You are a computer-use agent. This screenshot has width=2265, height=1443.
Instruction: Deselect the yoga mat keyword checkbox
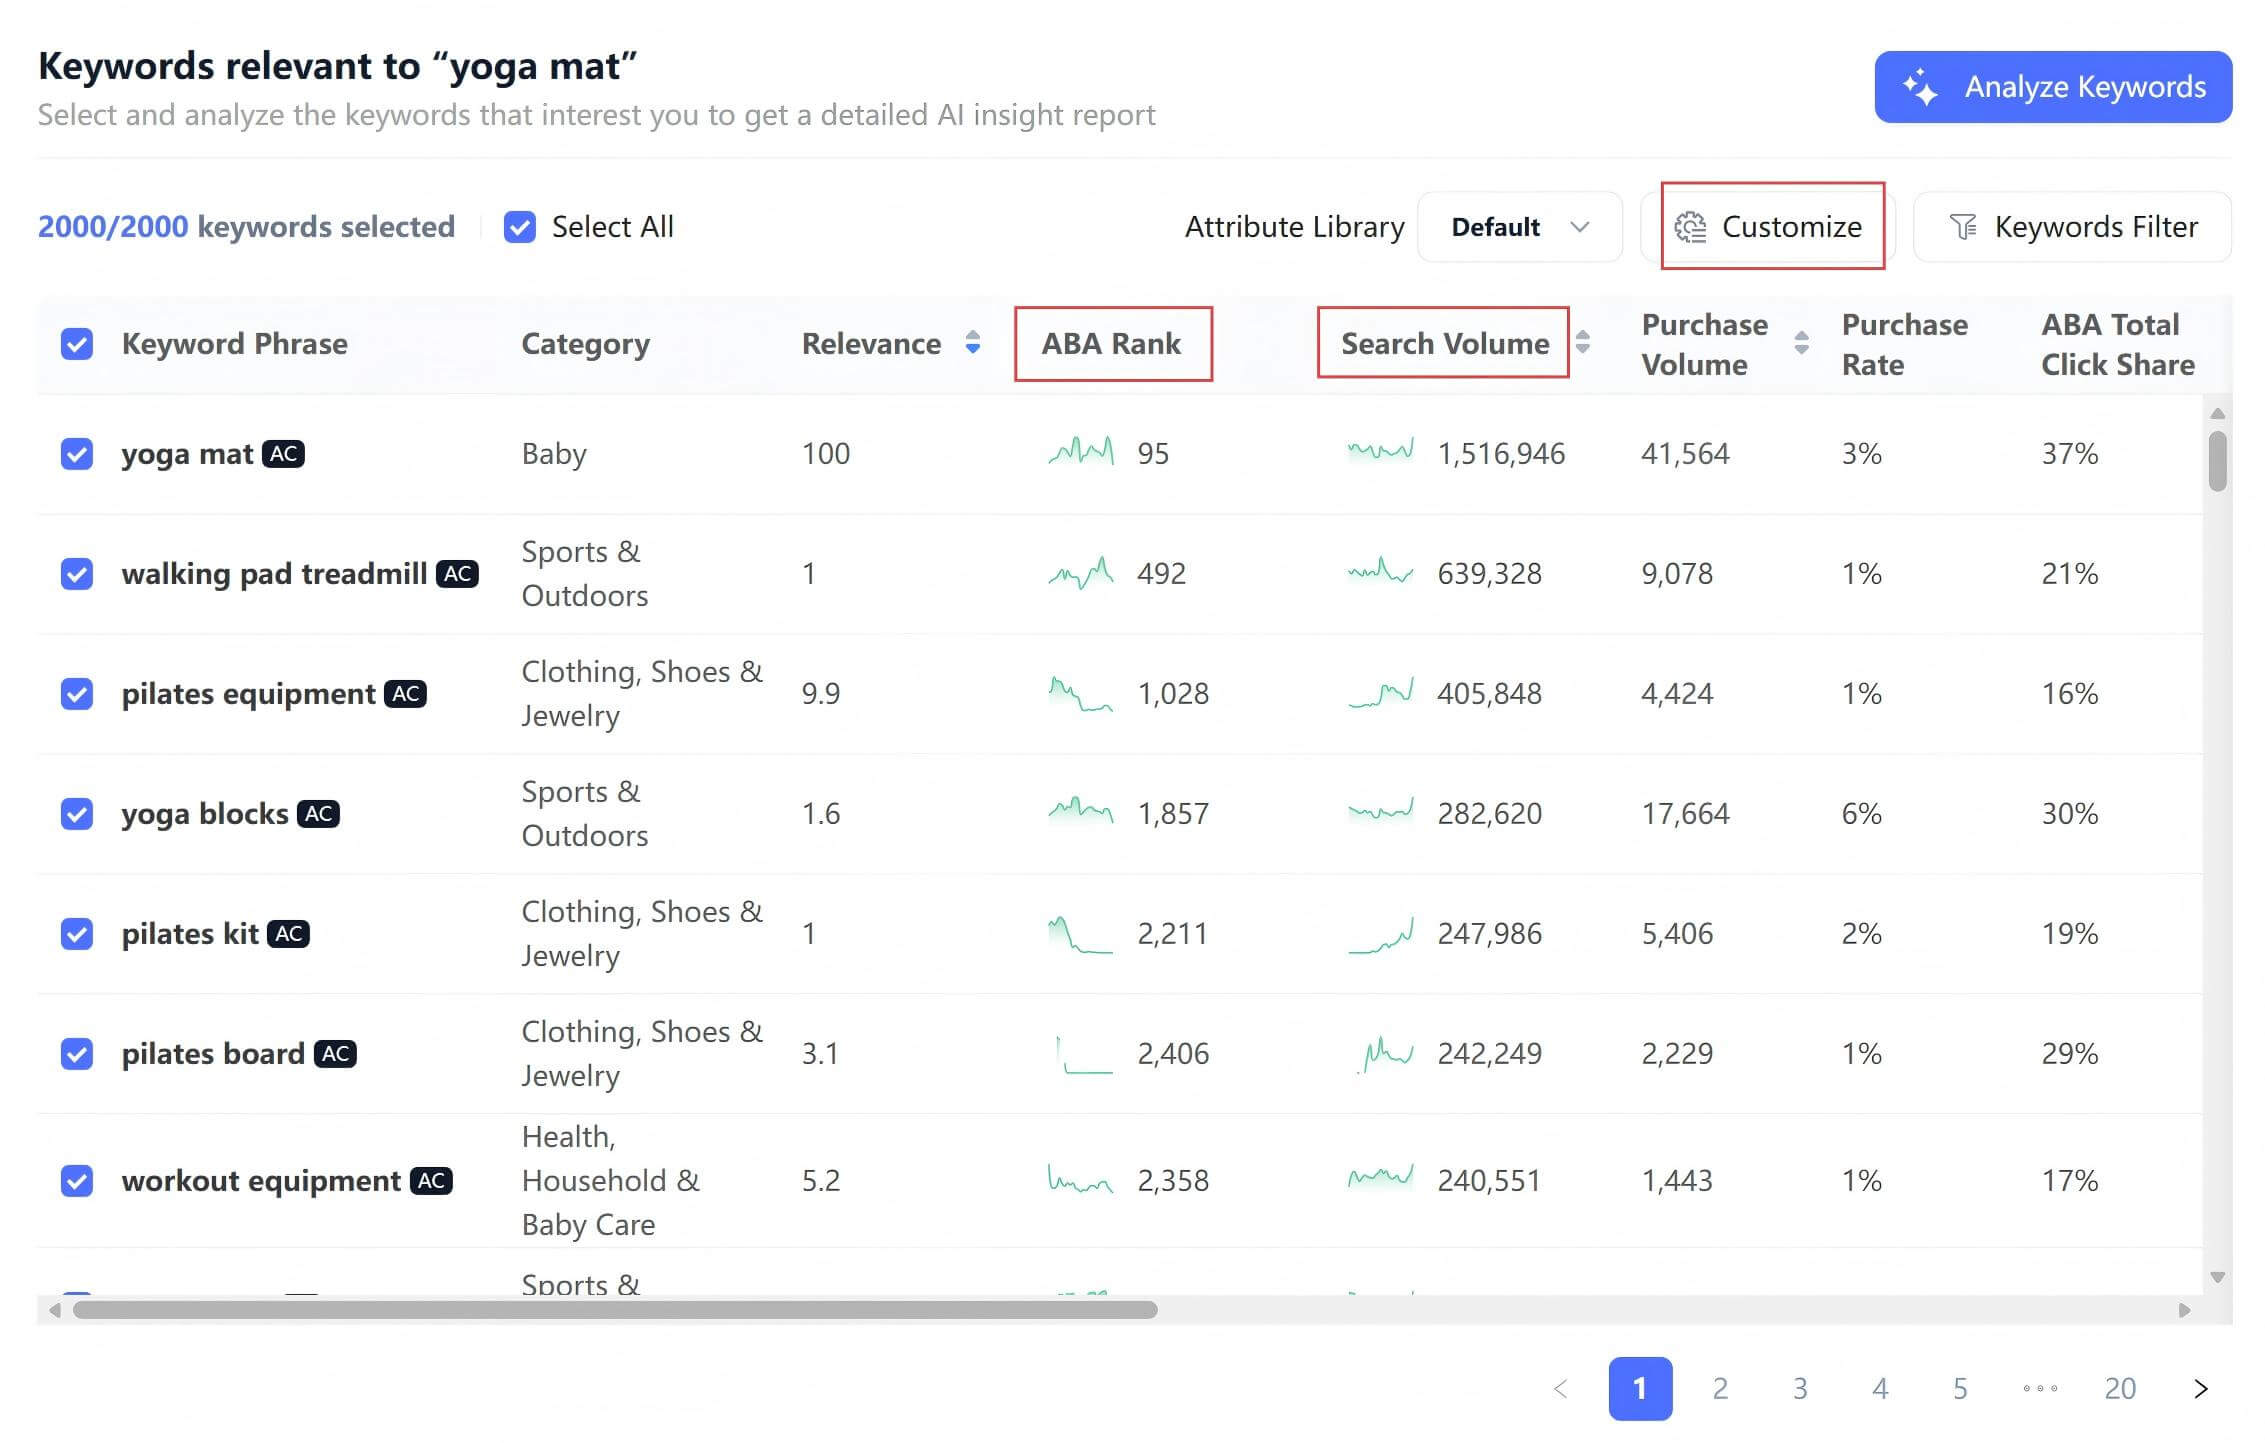pyautogui.click(x=77, y=454)
